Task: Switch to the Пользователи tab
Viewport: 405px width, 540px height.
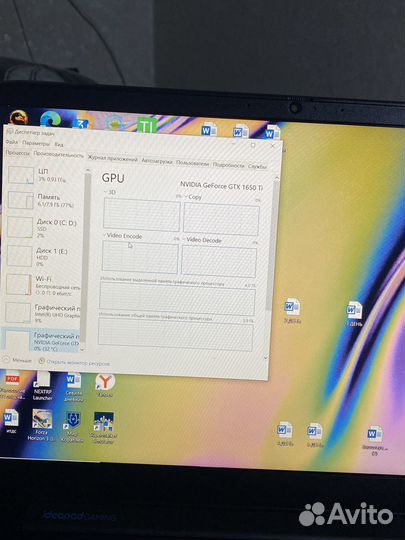Action: [193, 163]
